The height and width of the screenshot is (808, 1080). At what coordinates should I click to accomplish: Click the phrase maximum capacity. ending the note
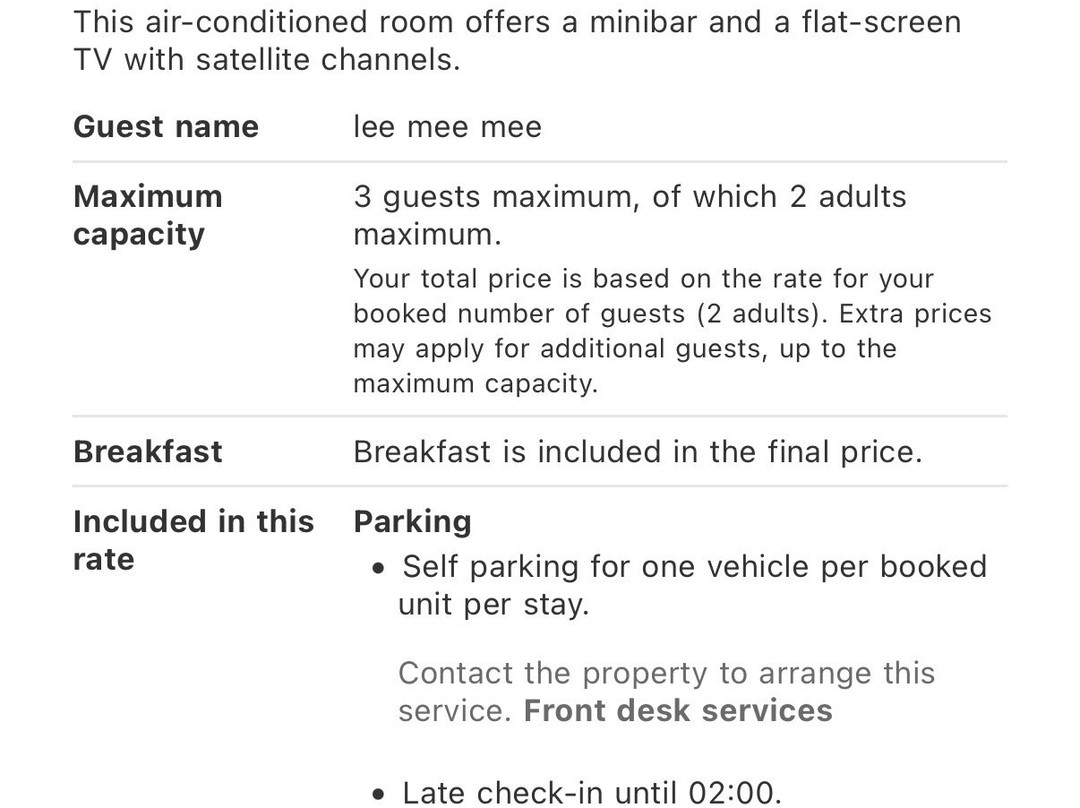click(475, 384)
